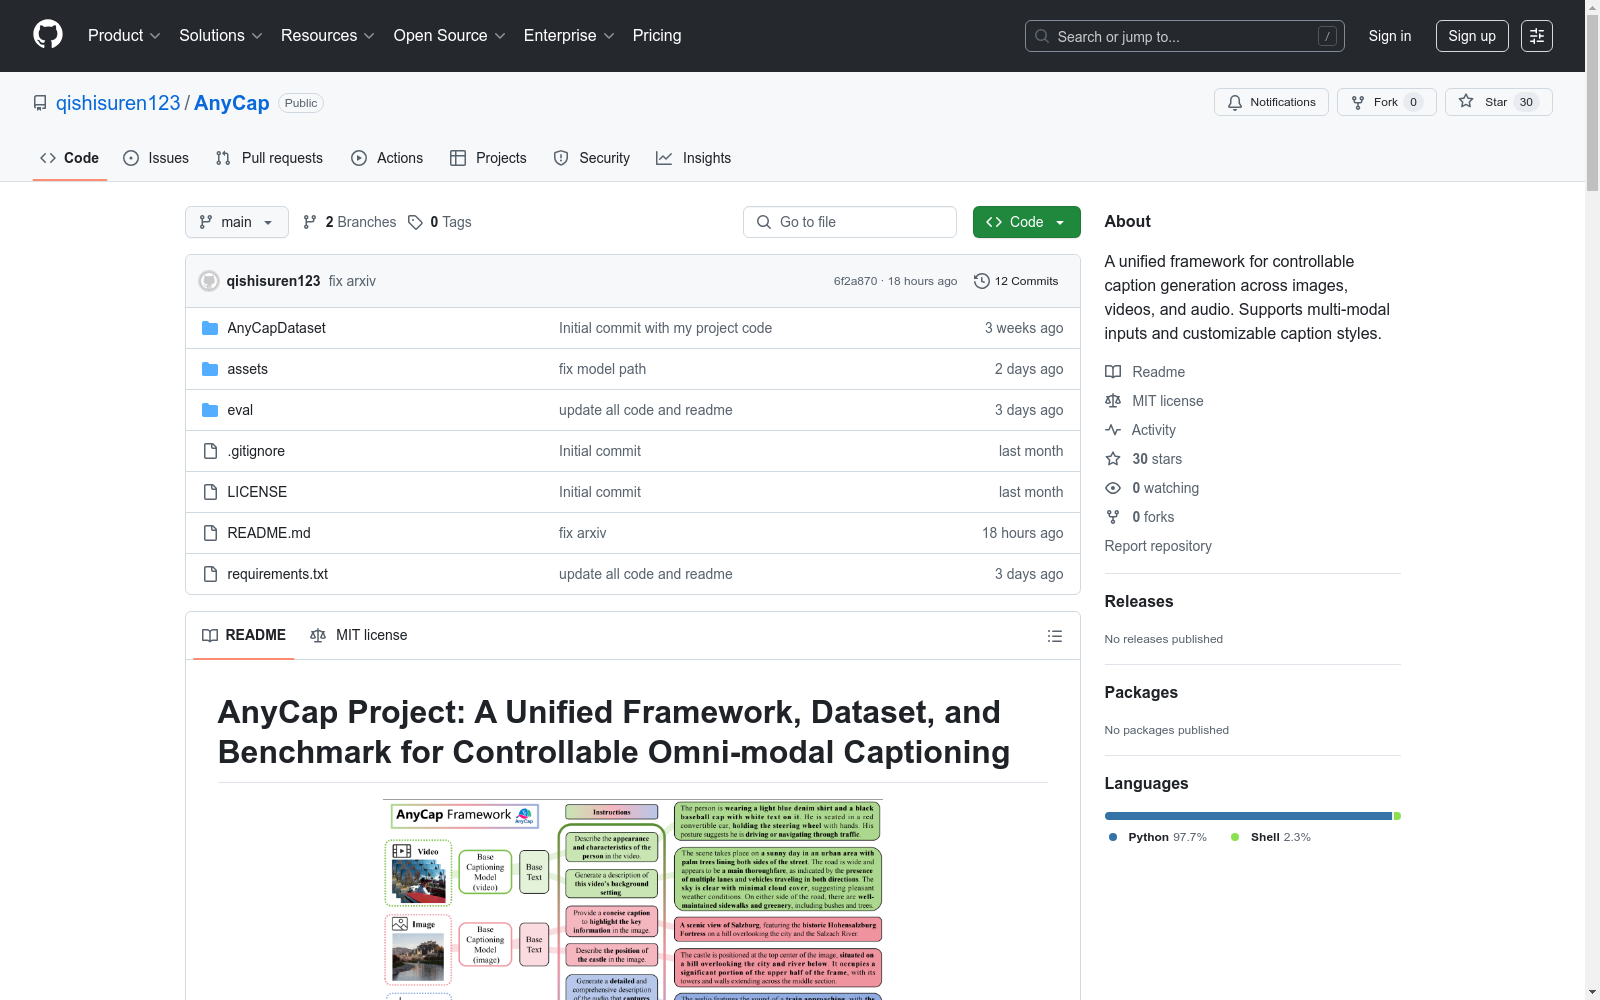Open the Security tab
The width and height of the screenshot is (1600, 1000).
coord(592,158)
